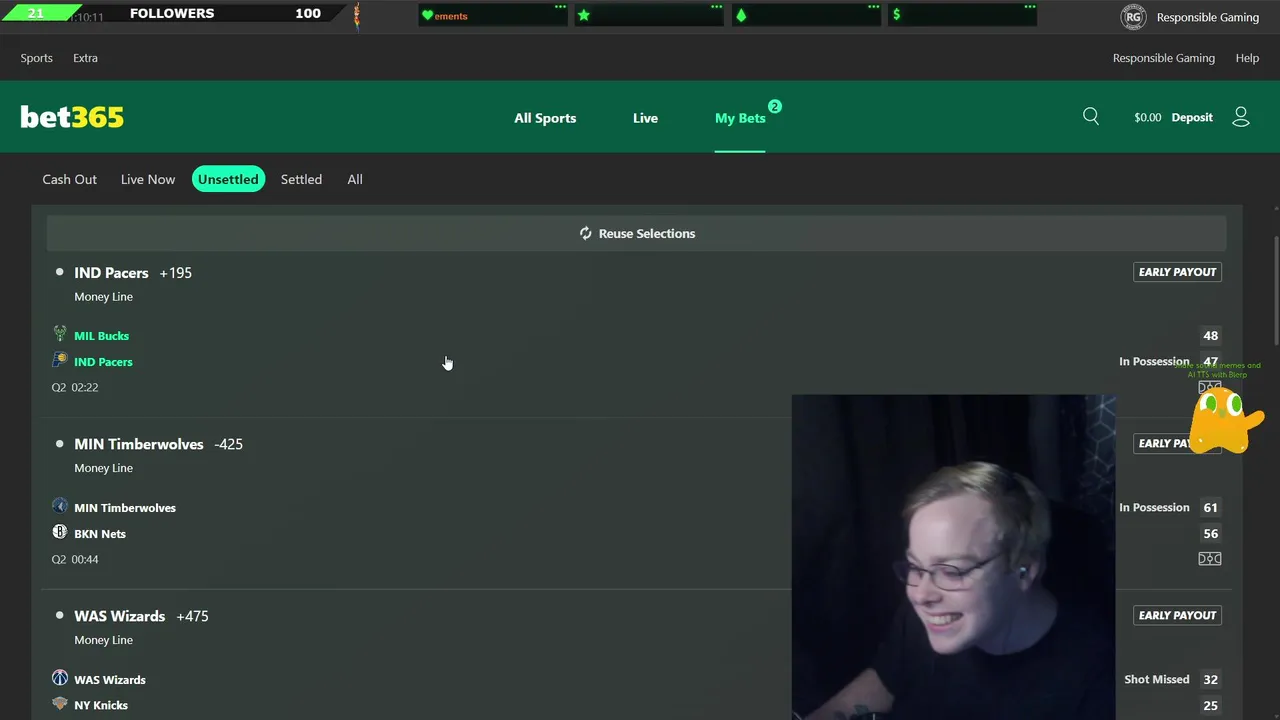This screenshot has width=1280, height=720.
Task: Click the page vertical scrollbar
Action: pos(1275,290)
